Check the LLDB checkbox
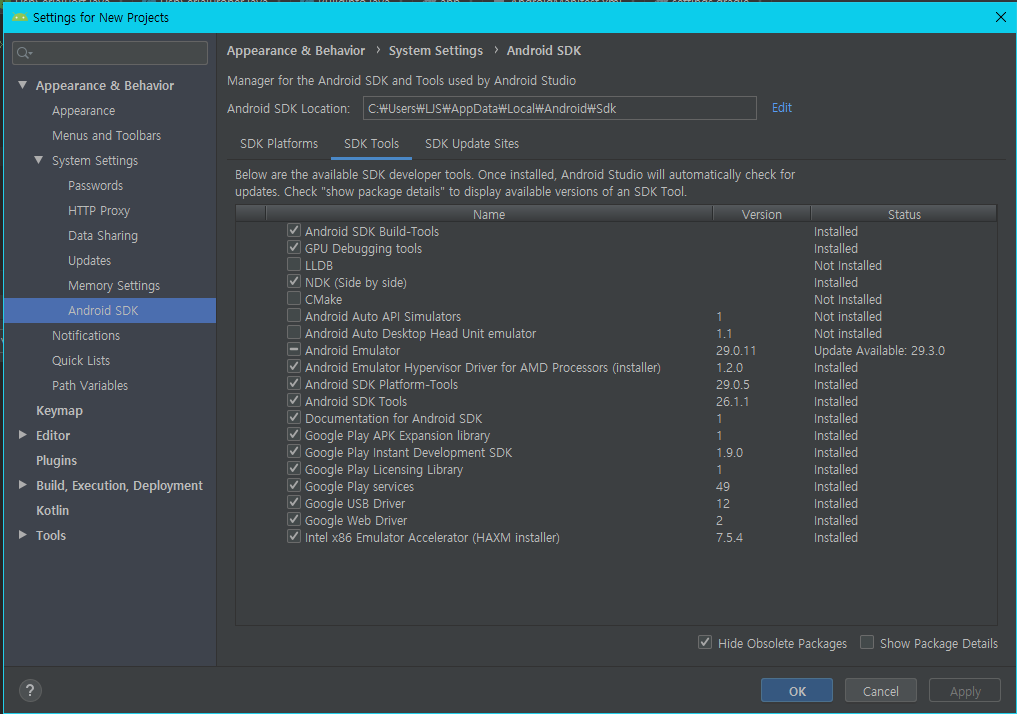1017x714 pixels. coord(294,265)
